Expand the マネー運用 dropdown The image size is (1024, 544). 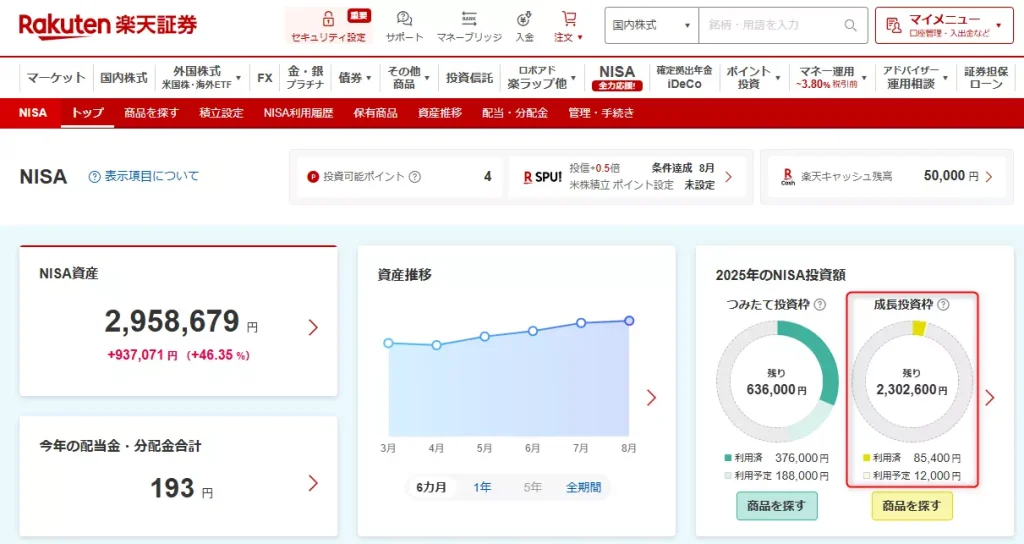864,78
